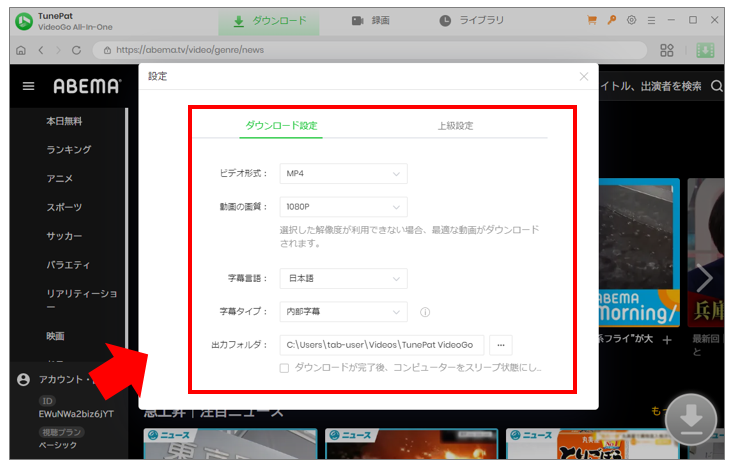Navigate back with the left arrow

tap(41, 50)
